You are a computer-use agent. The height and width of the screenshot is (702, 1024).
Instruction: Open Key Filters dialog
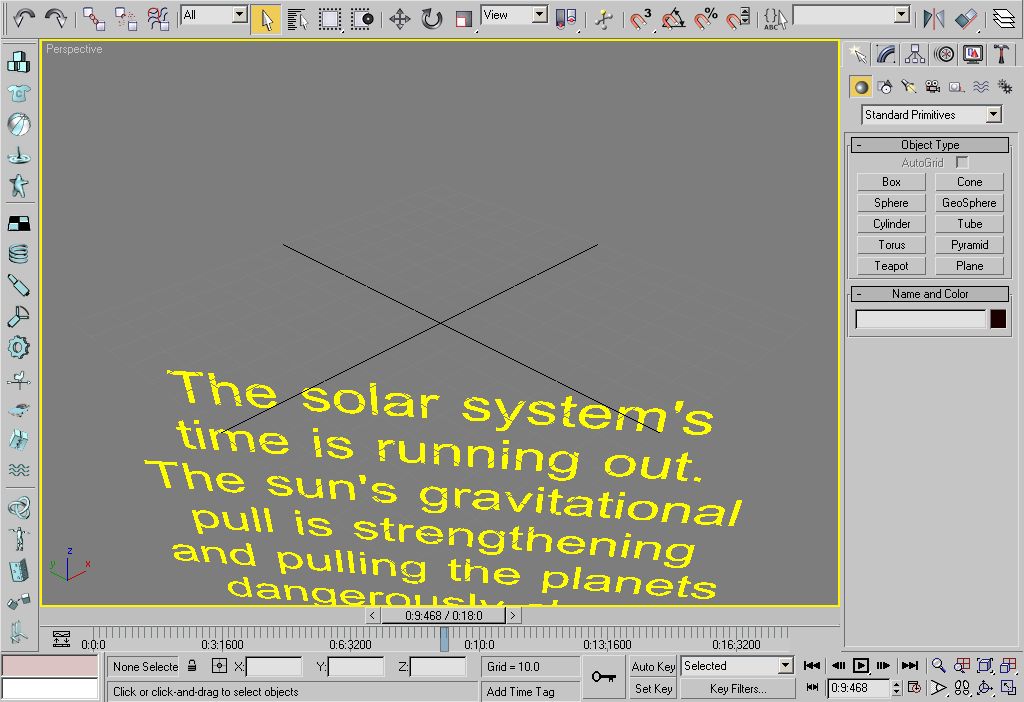click(x=738, y=688)
